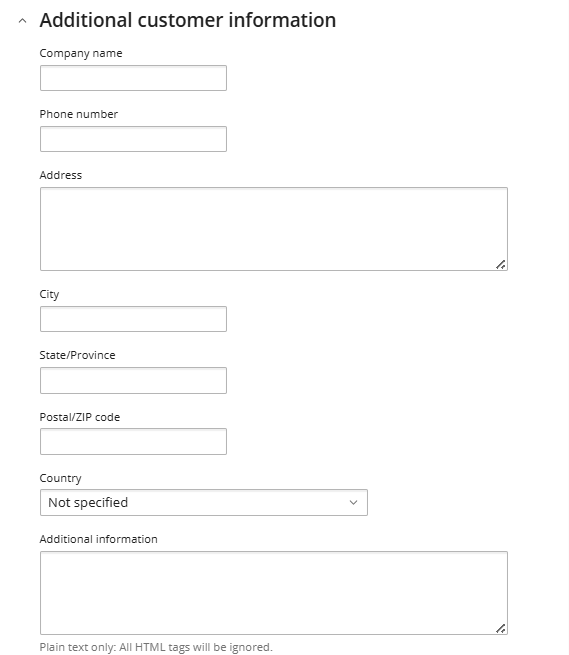
Task: Focus the Additional information text area
Action: [274, 593]
